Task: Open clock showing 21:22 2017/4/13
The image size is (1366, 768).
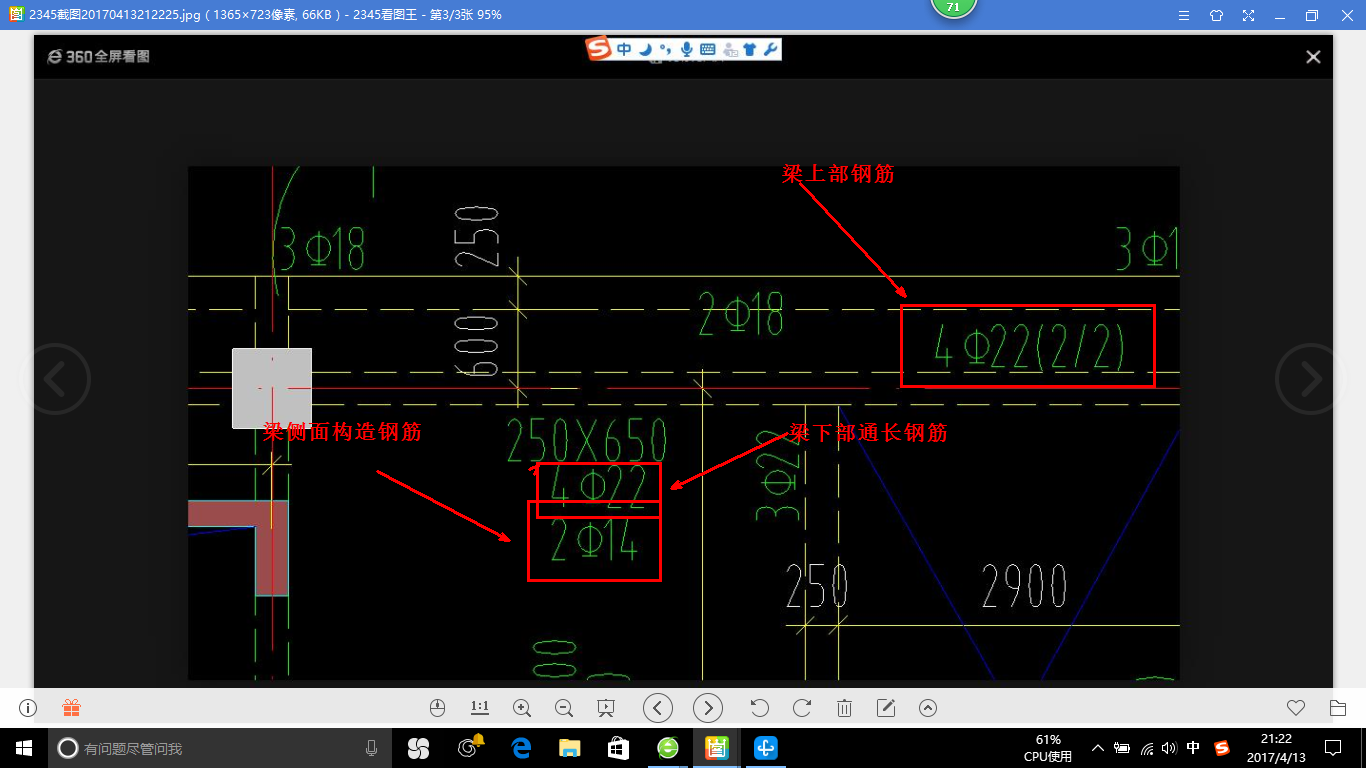Action: coord(1276,748)
